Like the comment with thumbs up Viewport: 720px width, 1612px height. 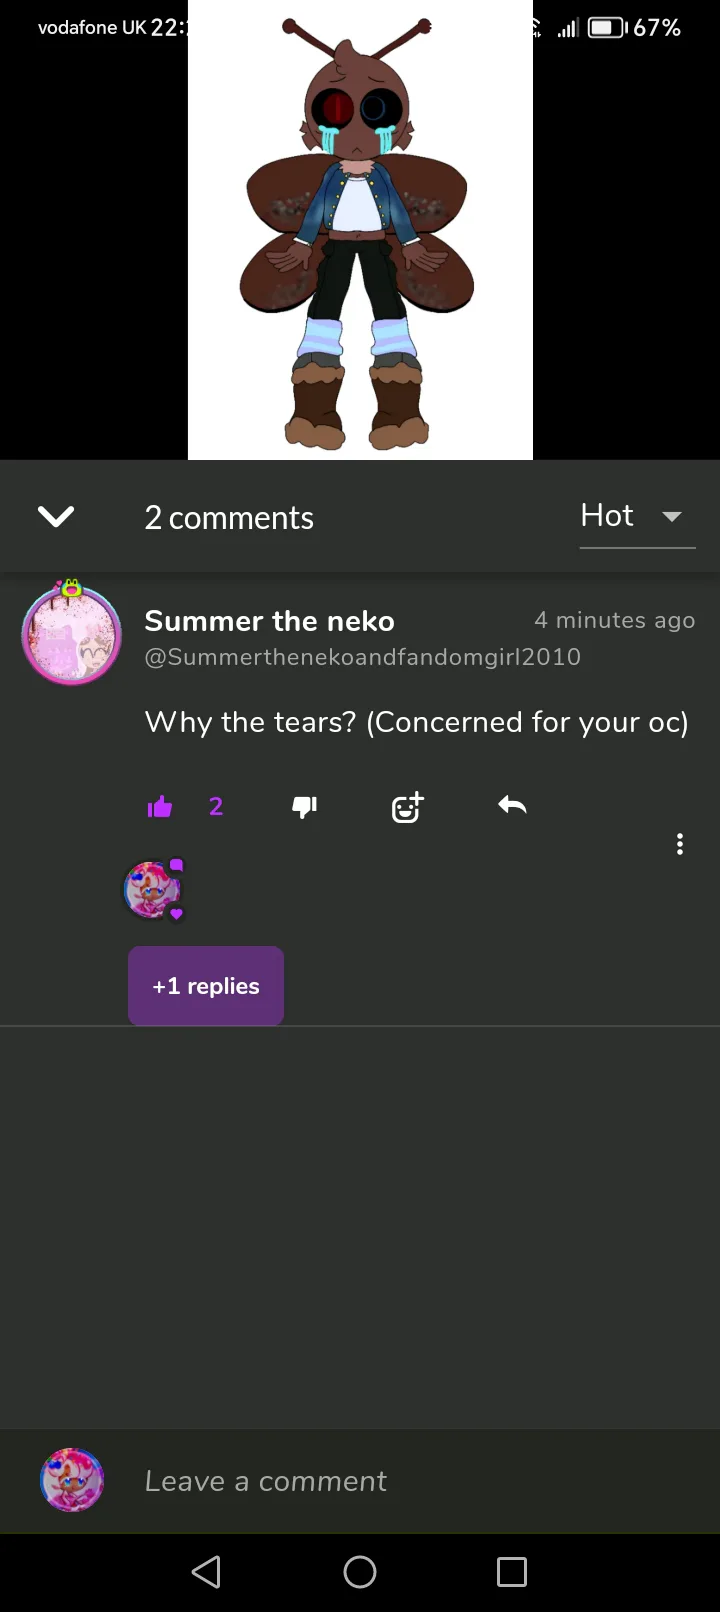coord(160,807)
